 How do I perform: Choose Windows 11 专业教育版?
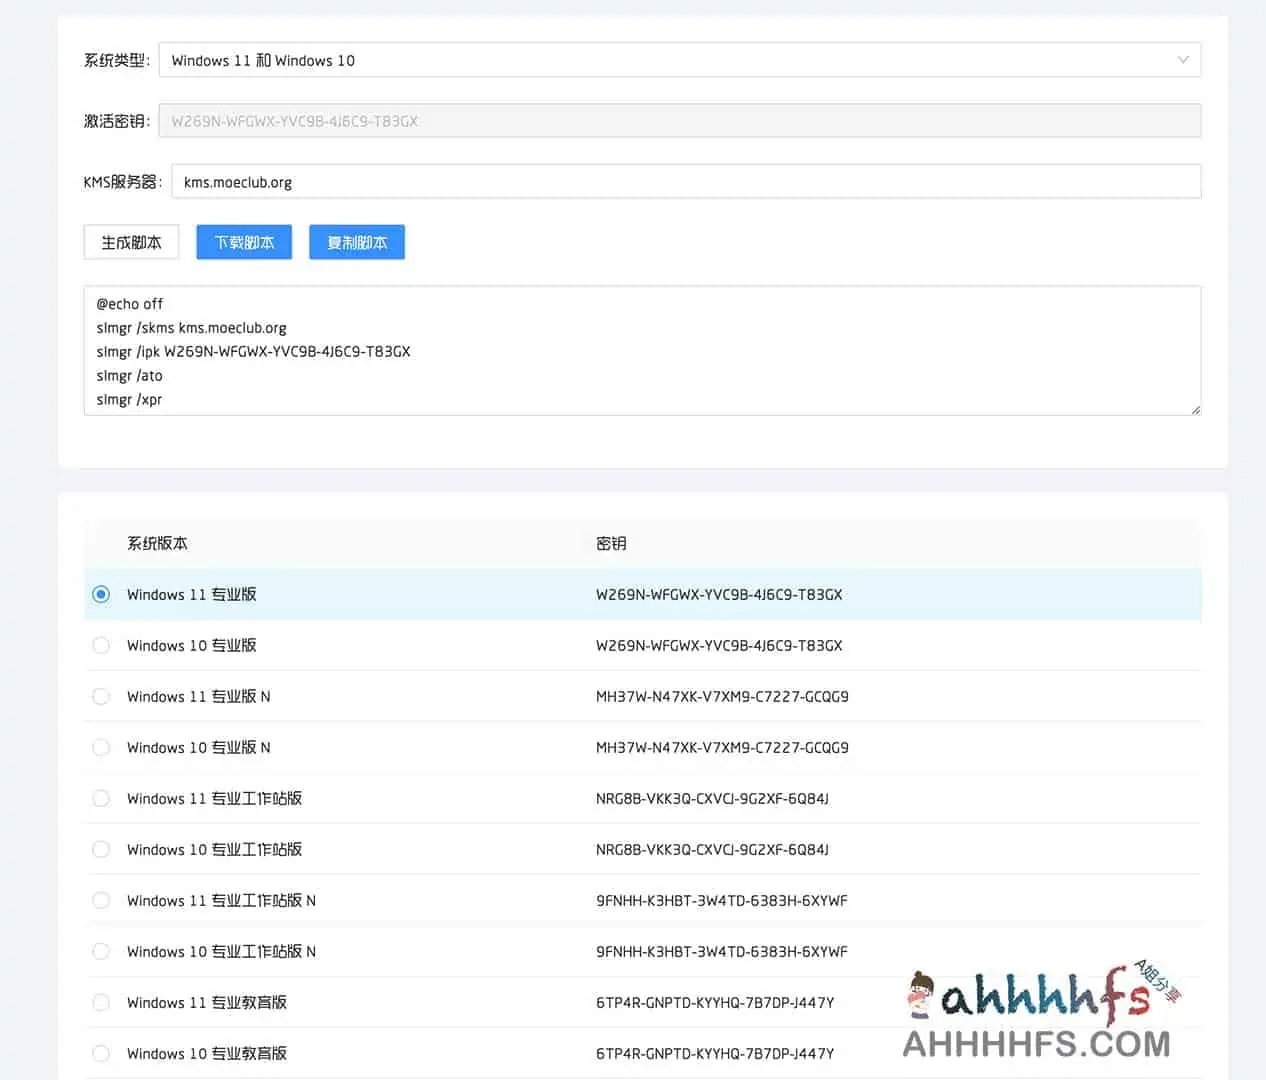(100, 1002)
